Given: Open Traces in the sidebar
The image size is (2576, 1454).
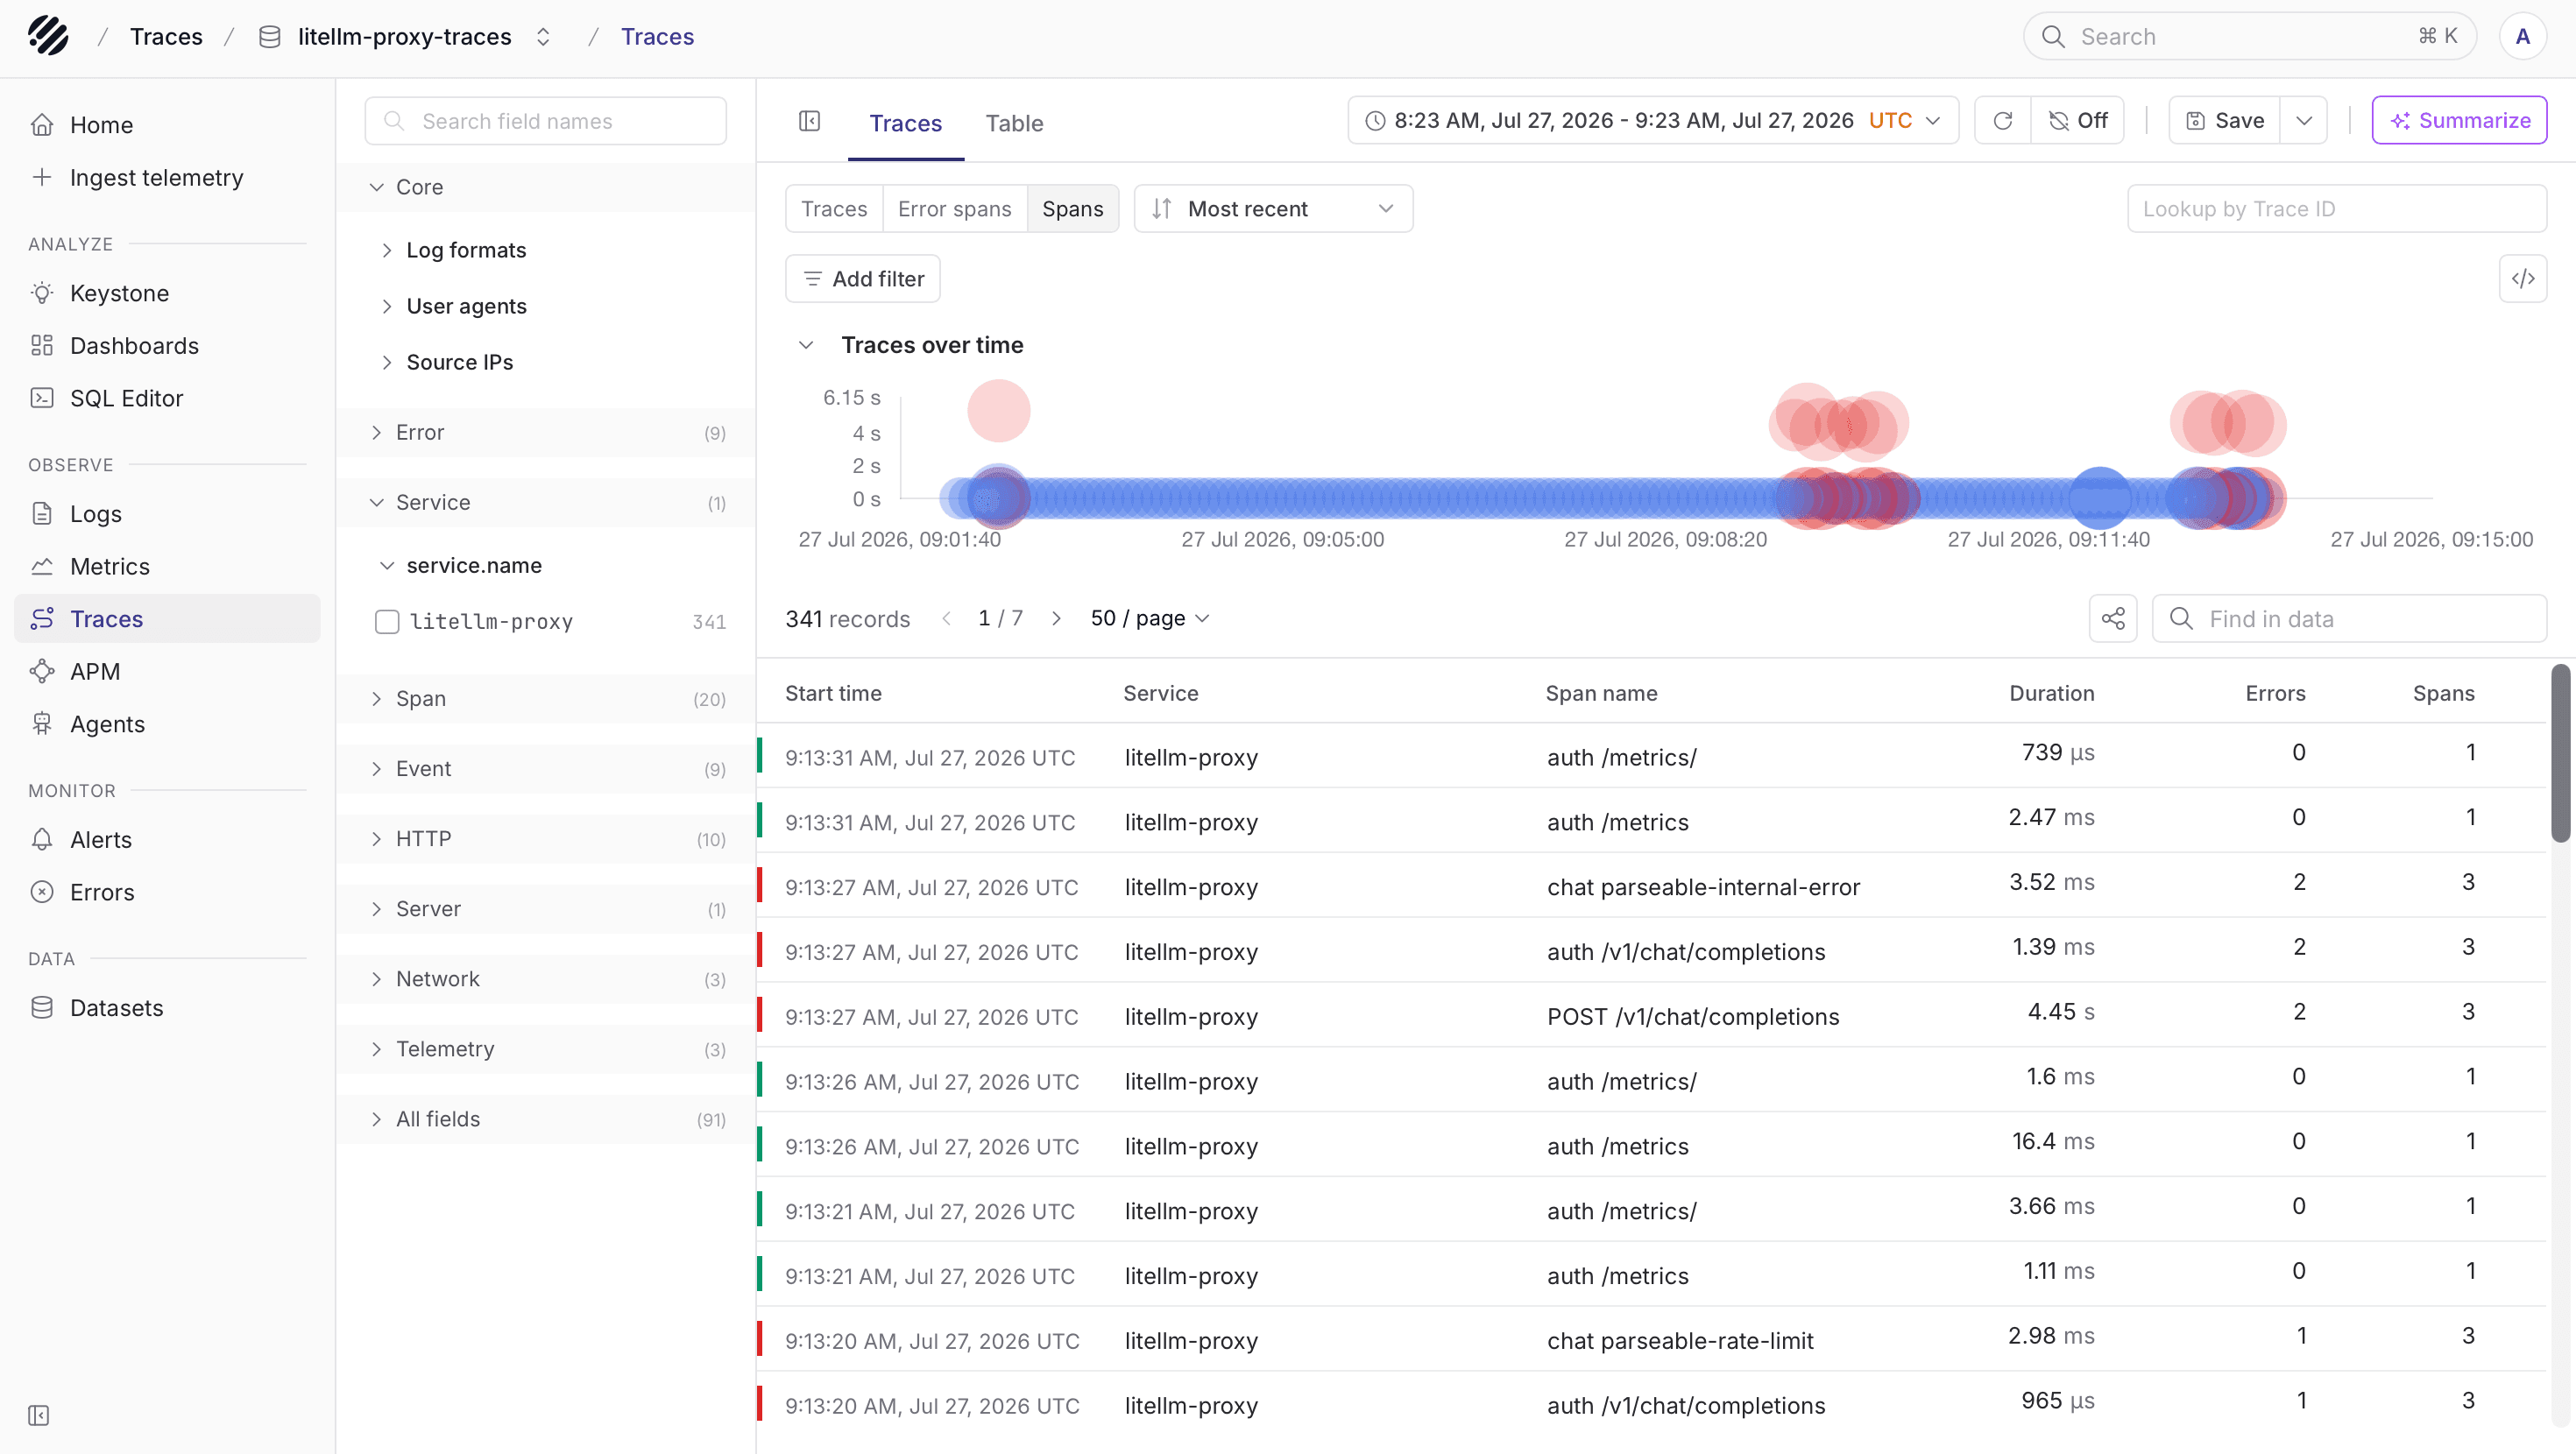Looking at the screenshot, I should pos(167,618).
